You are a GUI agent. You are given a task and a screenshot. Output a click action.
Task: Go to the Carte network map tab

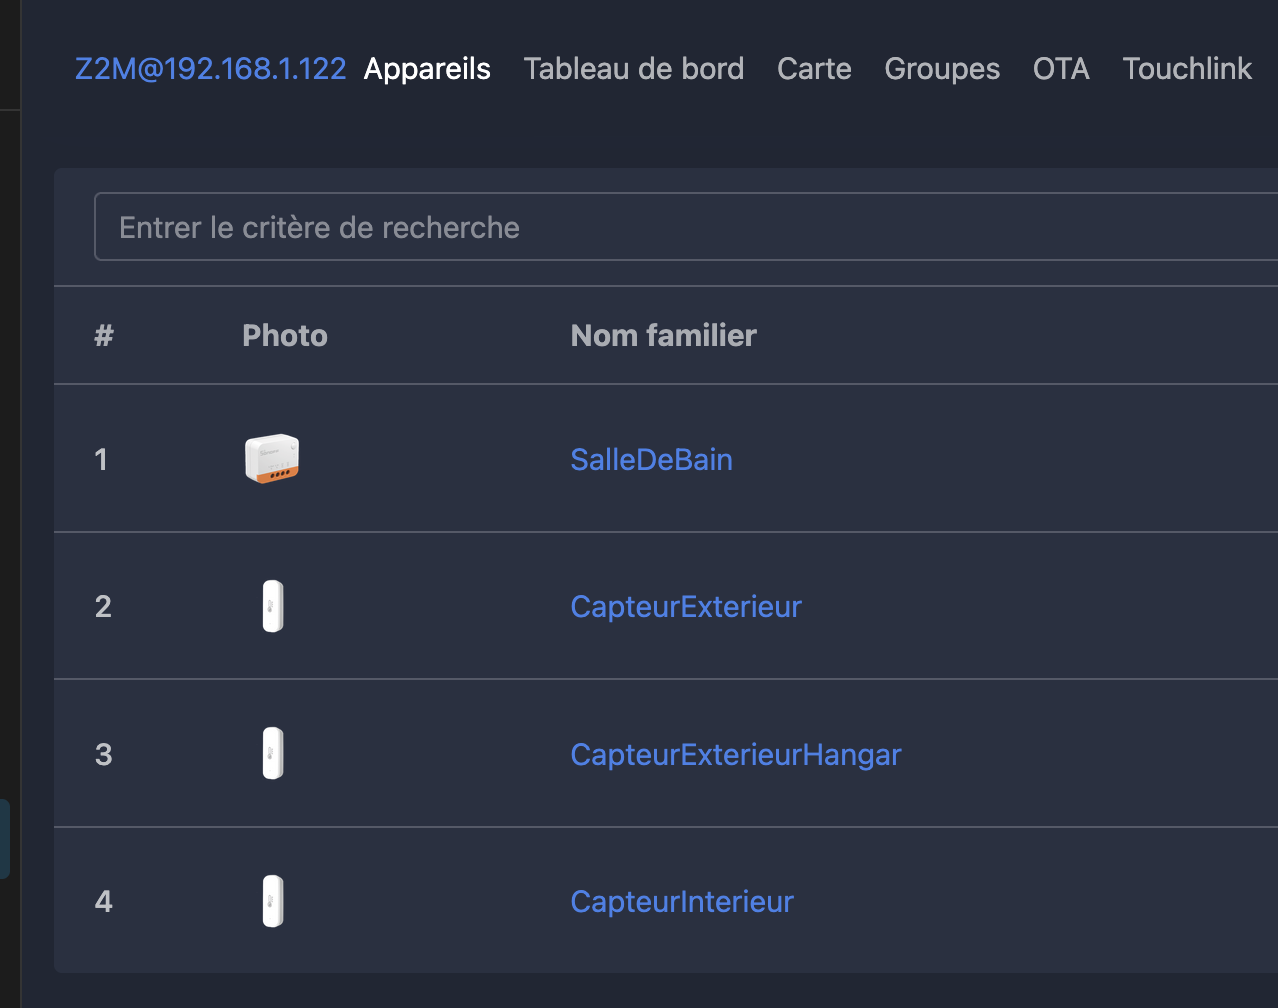tap(814, 69)
